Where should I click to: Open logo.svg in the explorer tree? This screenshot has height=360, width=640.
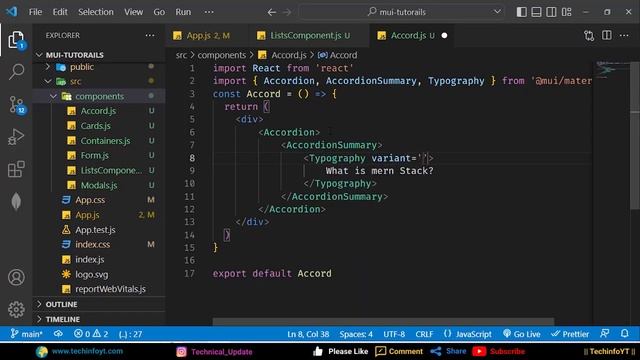click(x=91, y=274)
